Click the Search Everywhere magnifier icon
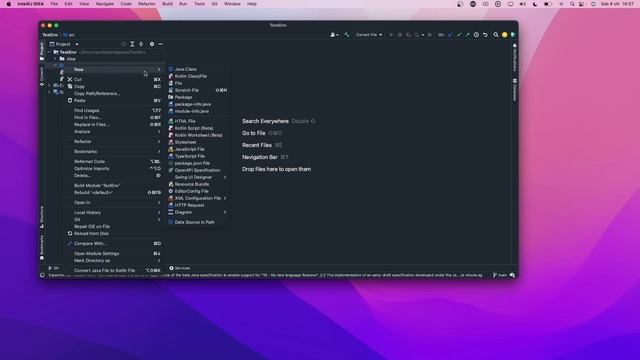Image resolution: width=640 pixels, height=360 pixels. [x=496, y=35]
